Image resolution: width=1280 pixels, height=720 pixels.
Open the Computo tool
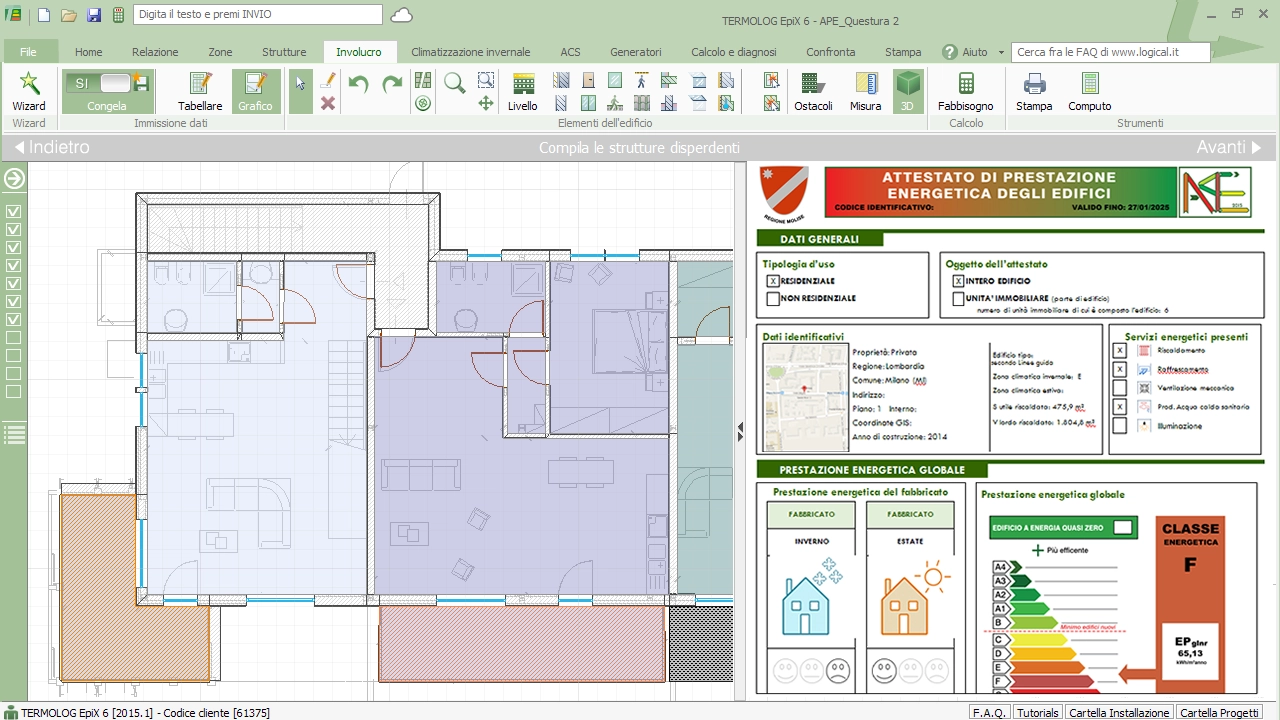pyautogui.click(x=1089, y=91)
